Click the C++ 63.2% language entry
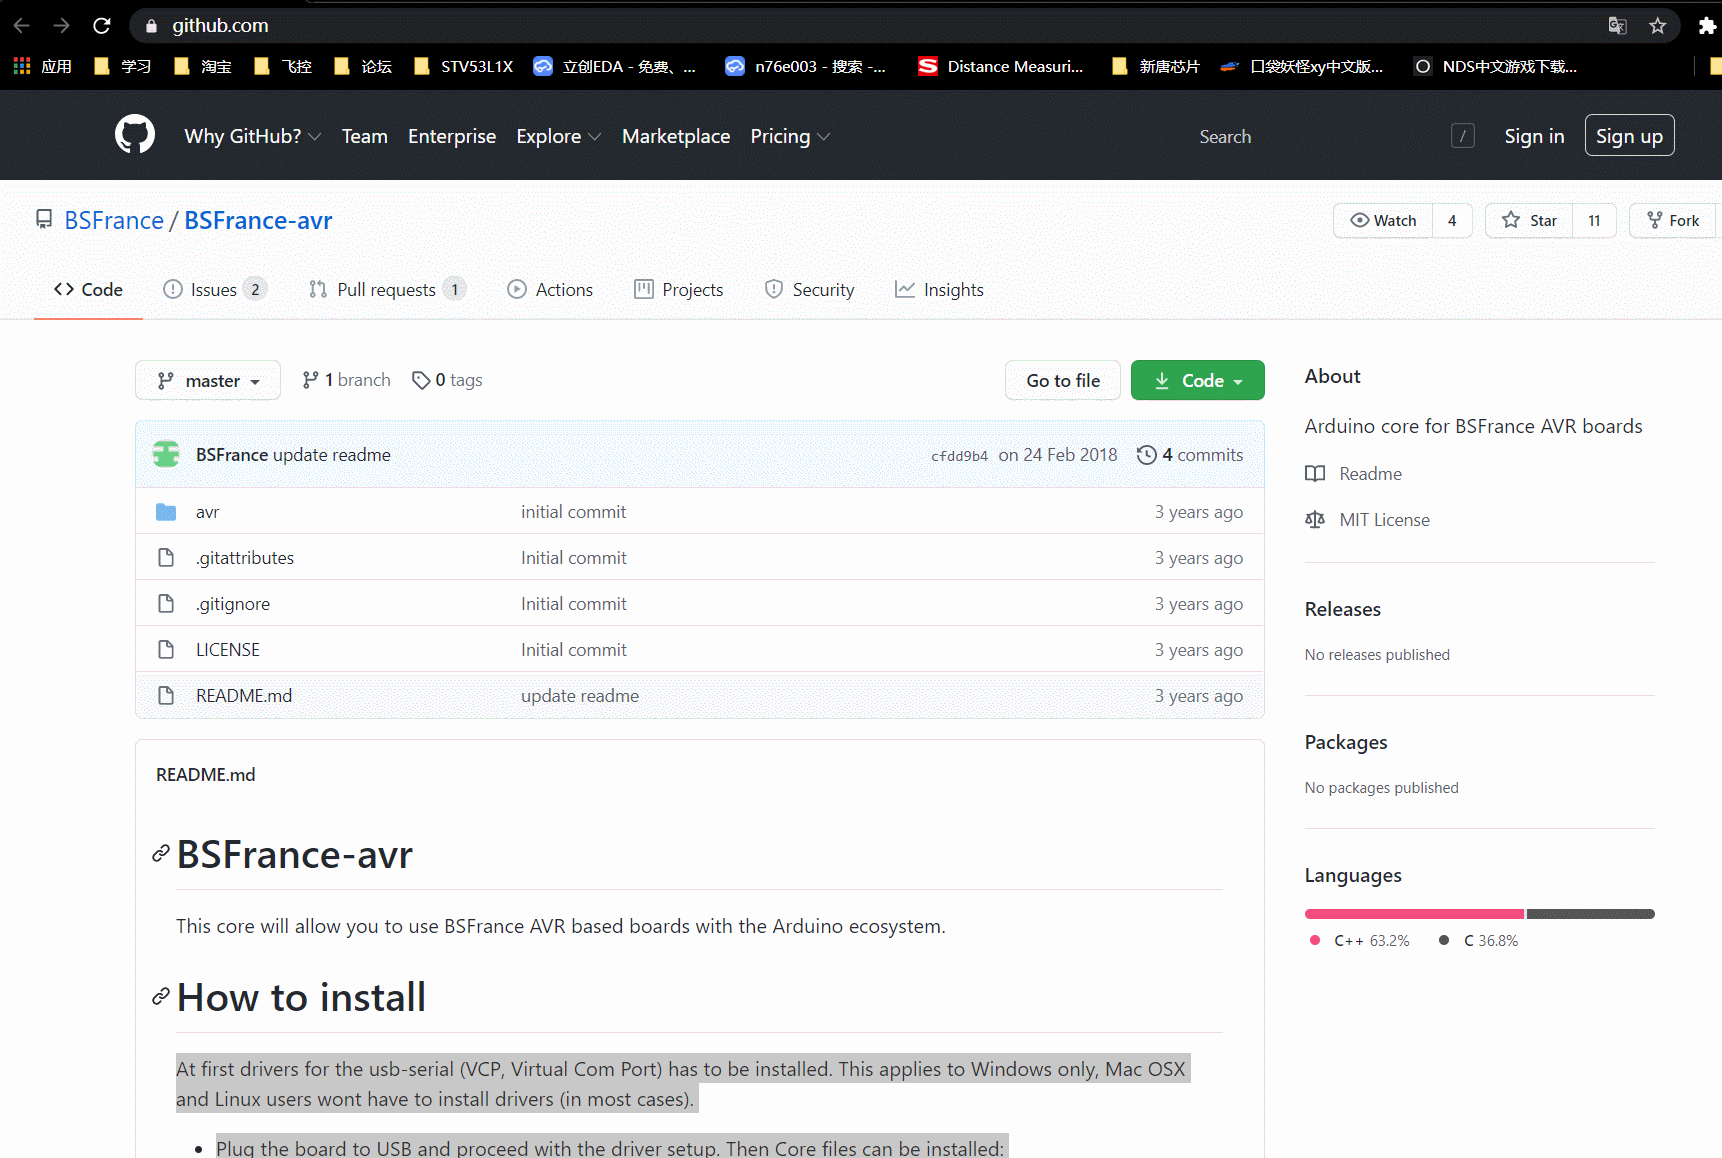Viewport: 1722px width, 1158px height. (1360, 941)
